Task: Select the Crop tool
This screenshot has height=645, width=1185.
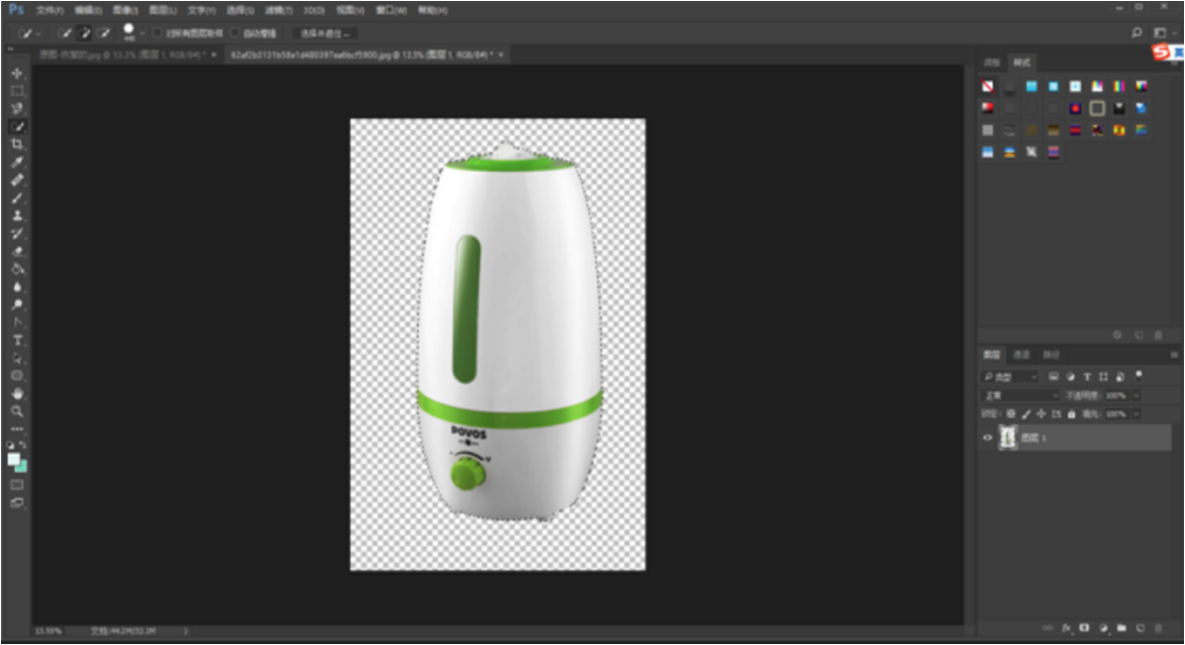Action: coord(17,144)
